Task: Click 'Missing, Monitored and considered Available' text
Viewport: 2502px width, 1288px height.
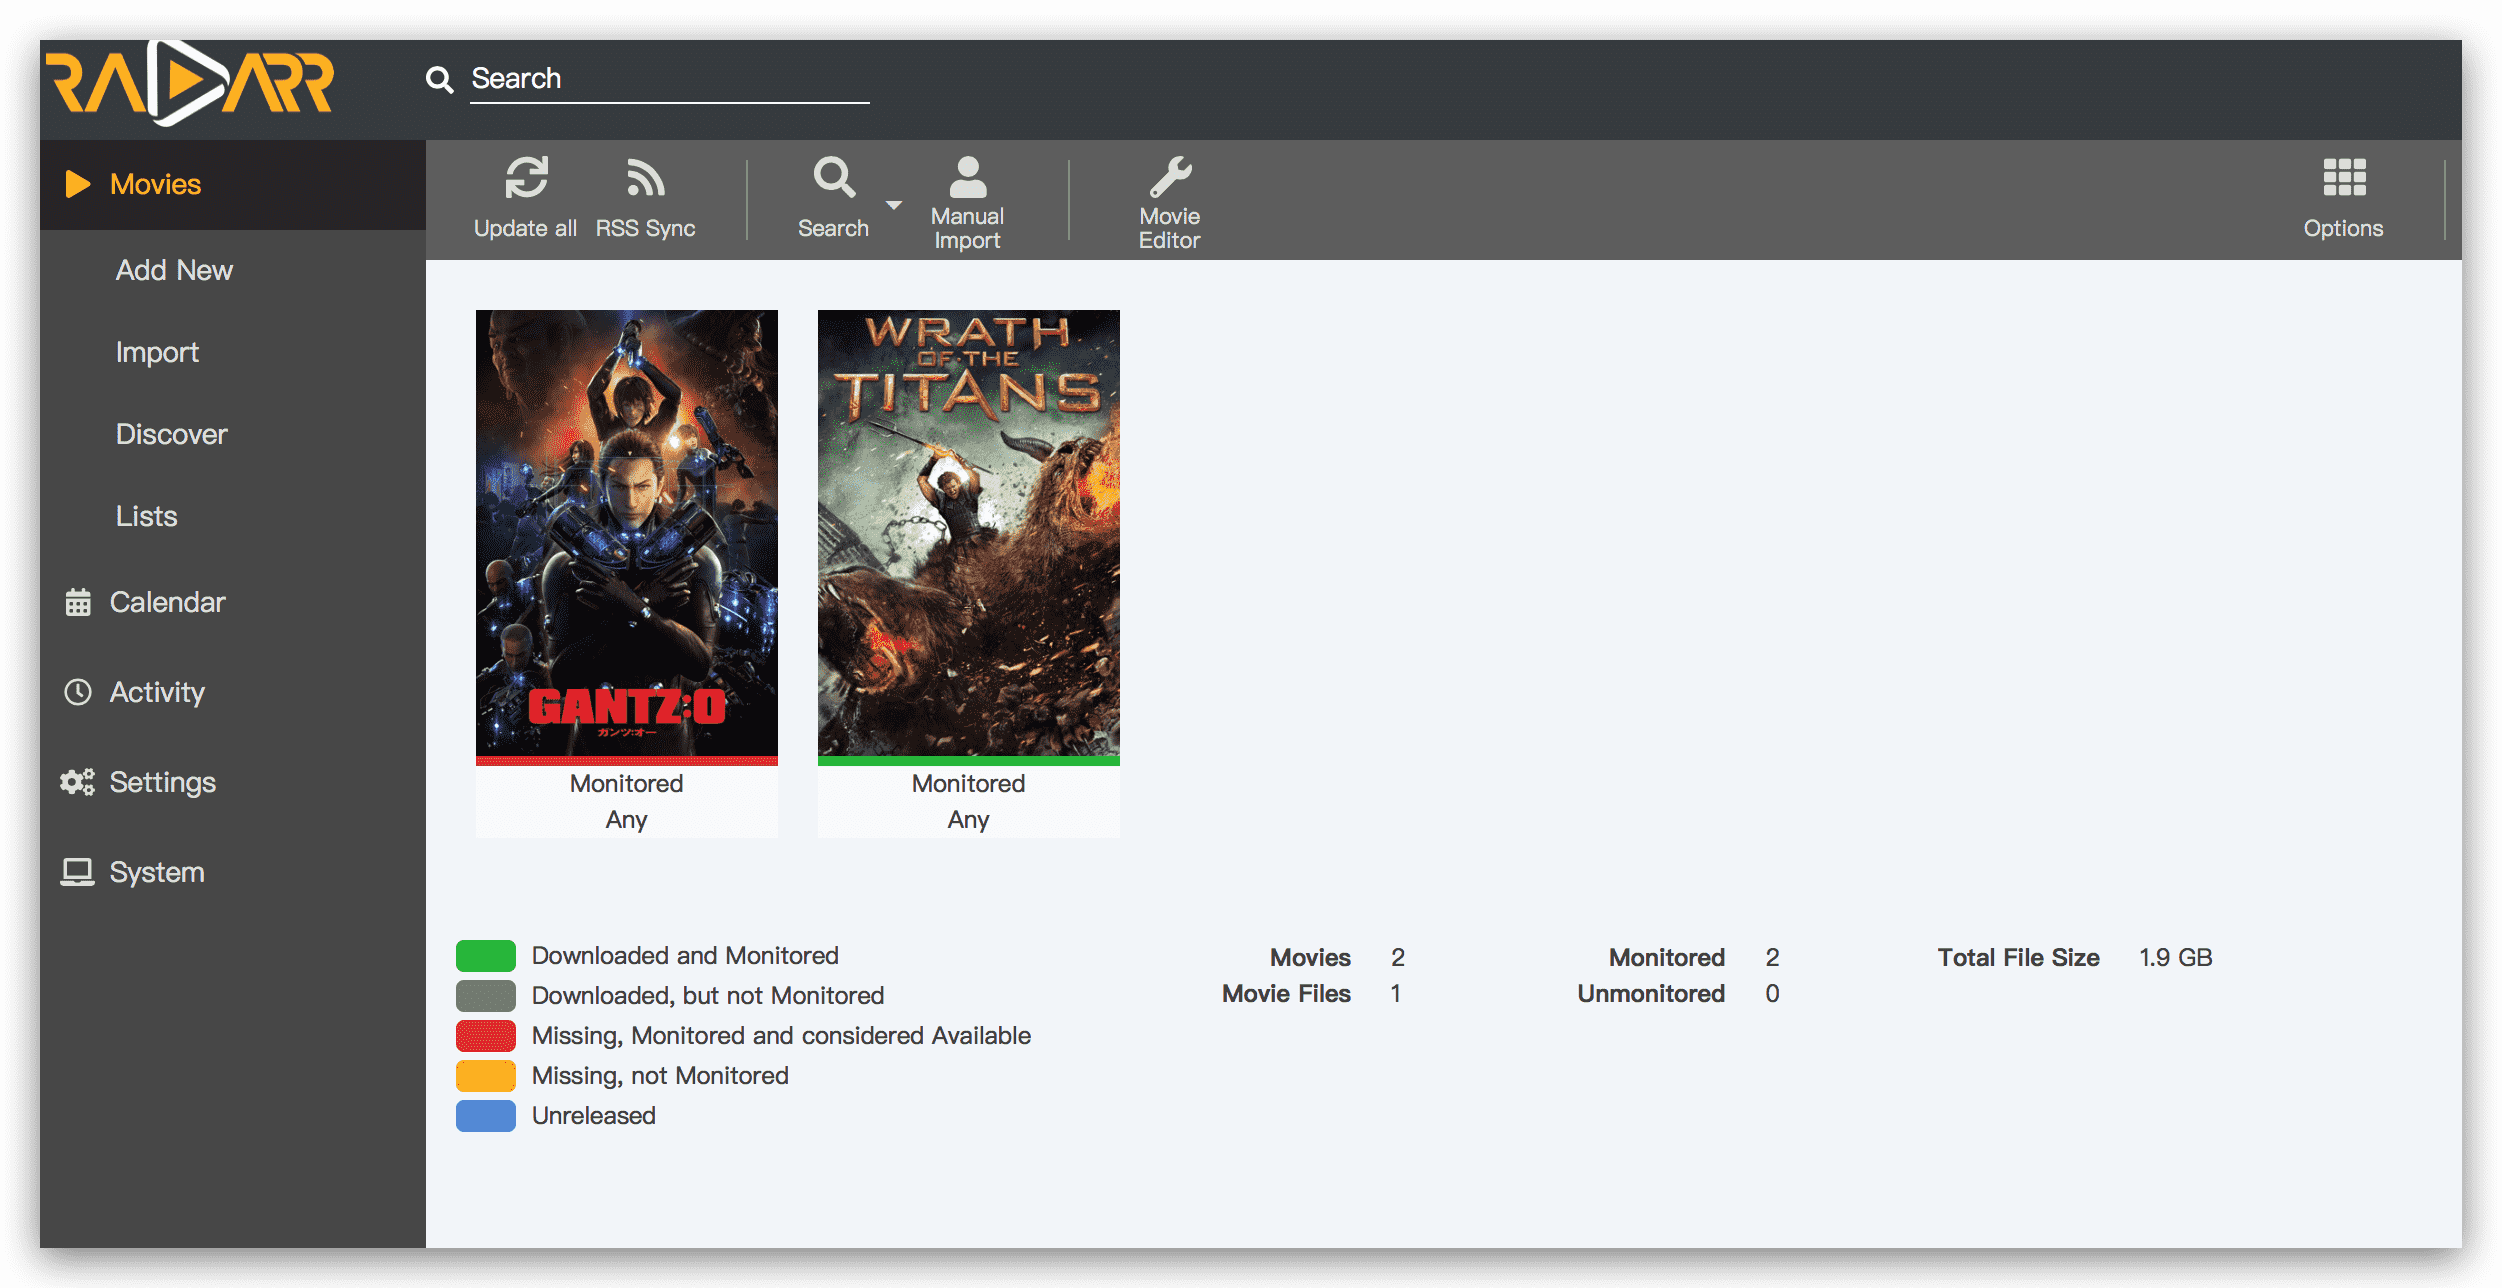Action: pyautogui.click(x=781, y=1036)
